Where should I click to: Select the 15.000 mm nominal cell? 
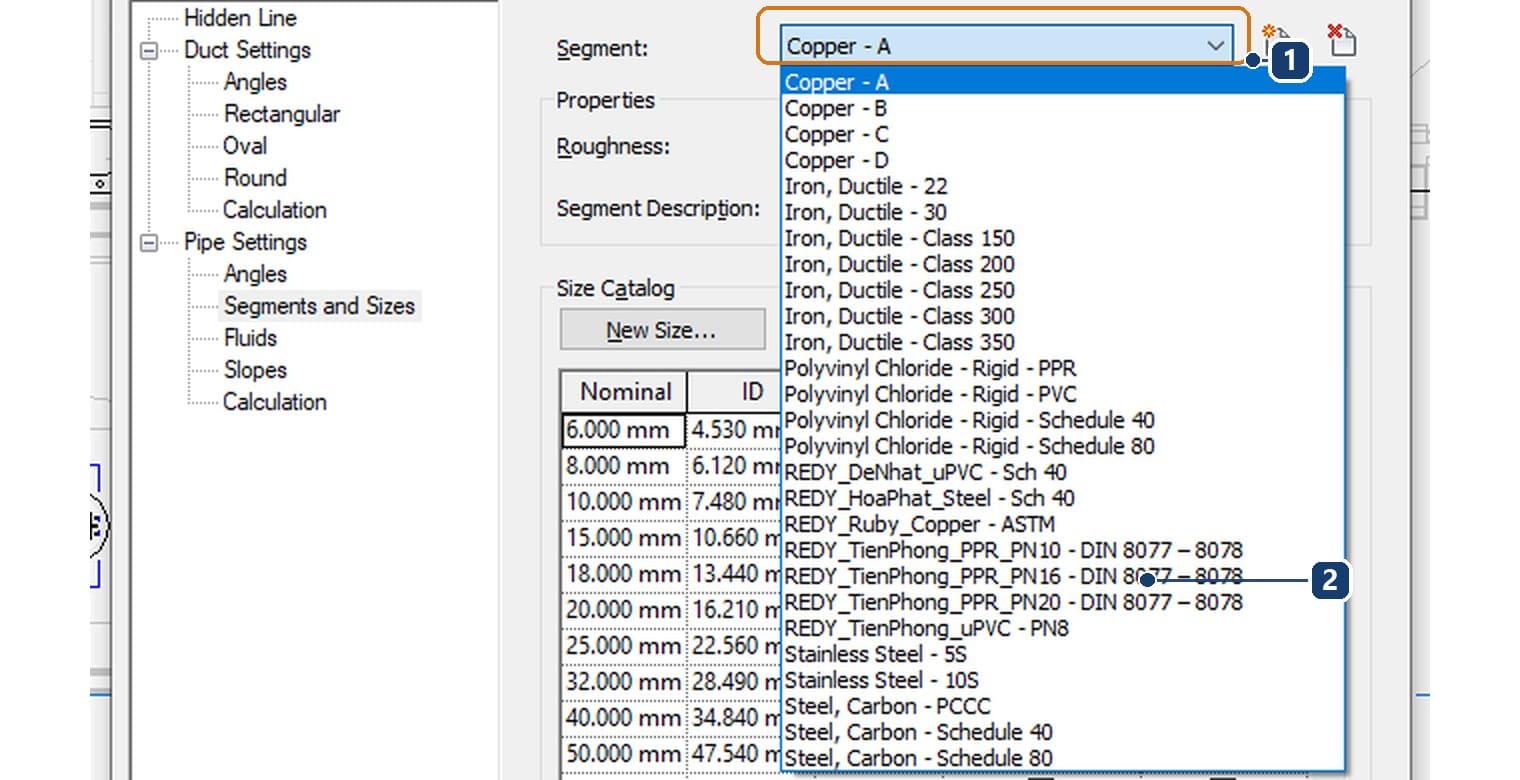tap(624, 538)
